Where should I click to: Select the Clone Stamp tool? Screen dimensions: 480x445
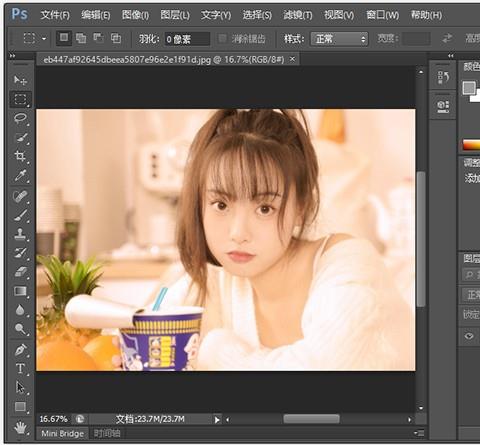[20, 233]
